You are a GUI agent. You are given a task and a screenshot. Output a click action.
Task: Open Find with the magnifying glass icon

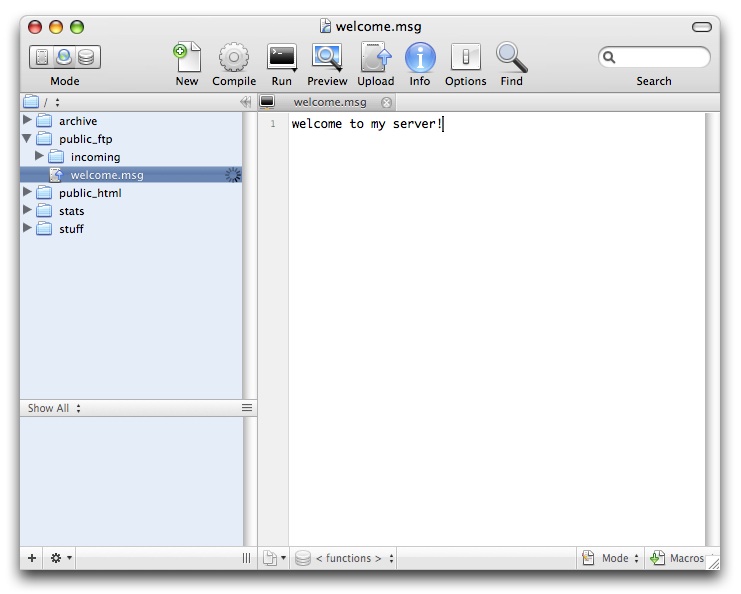coord(511,57)
